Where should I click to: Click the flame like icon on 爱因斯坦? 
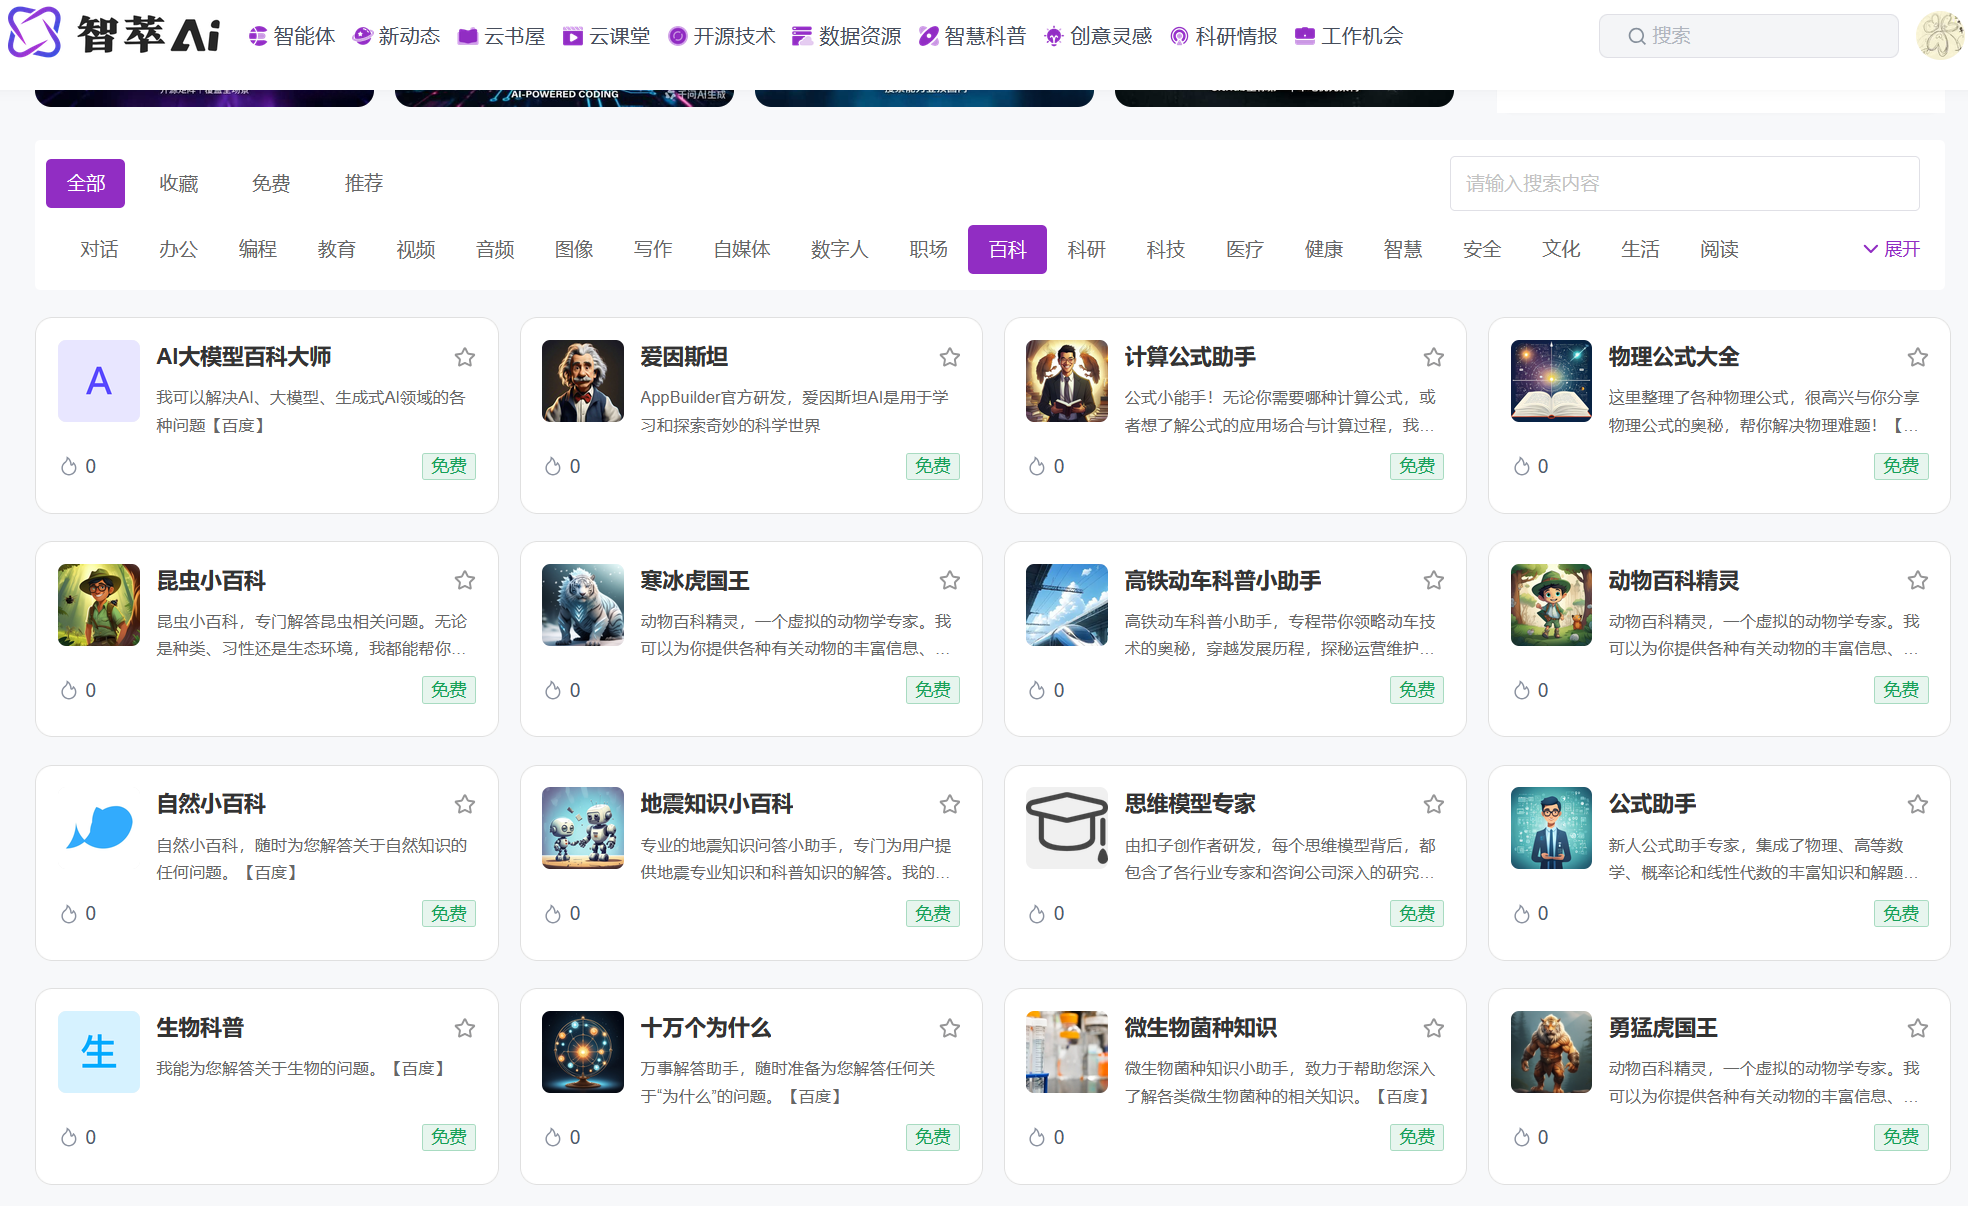tap(553, 466)
